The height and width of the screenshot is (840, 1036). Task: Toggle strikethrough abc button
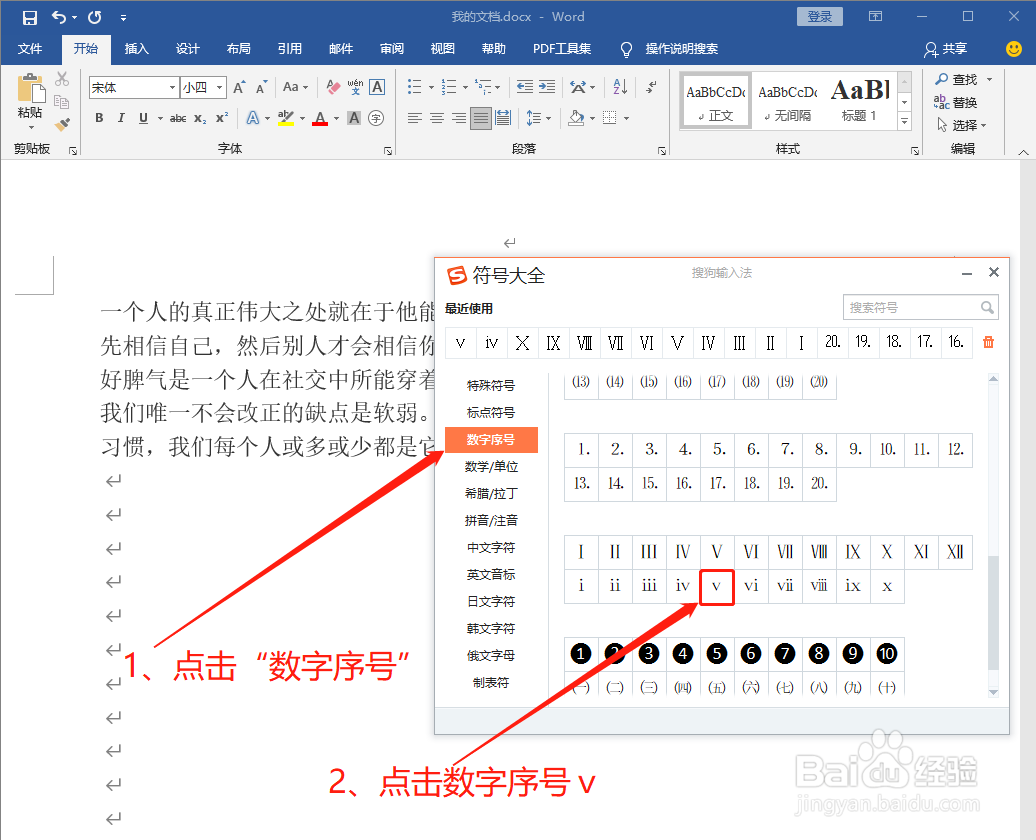(x=178, y=118)
